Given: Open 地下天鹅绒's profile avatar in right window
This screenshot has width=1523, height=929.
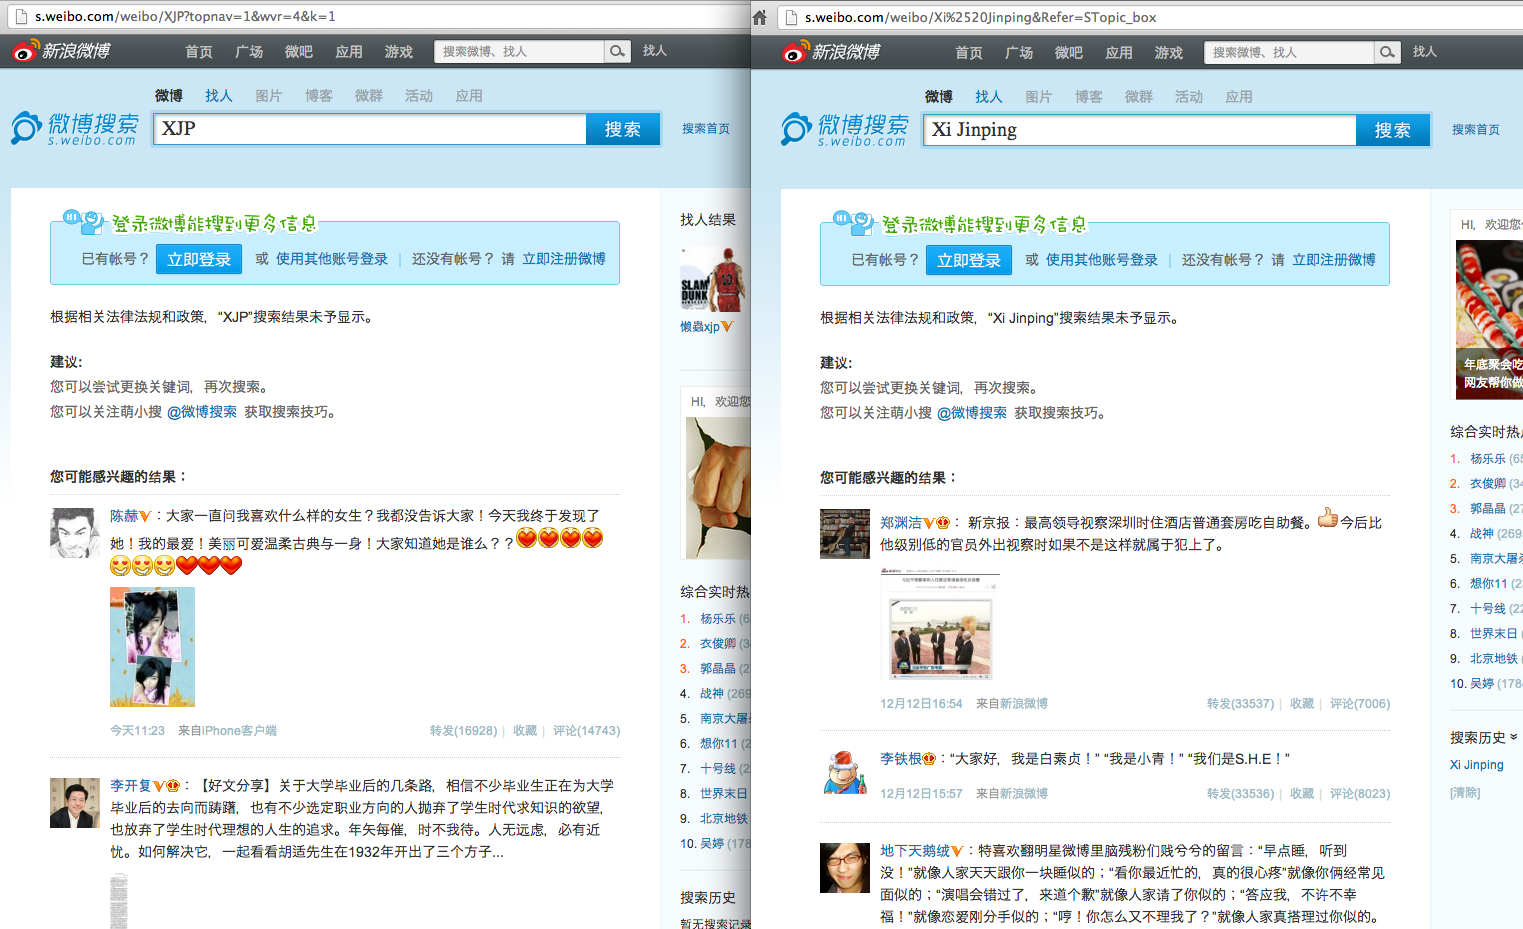Looking at the screenshot, I should click(845, 868).
